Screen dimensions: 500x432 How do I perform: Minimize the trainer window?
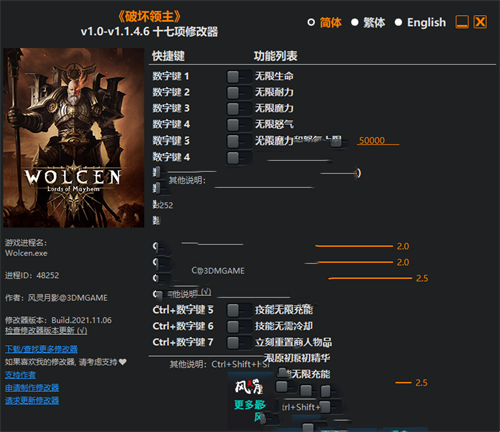tap(462, 22)
